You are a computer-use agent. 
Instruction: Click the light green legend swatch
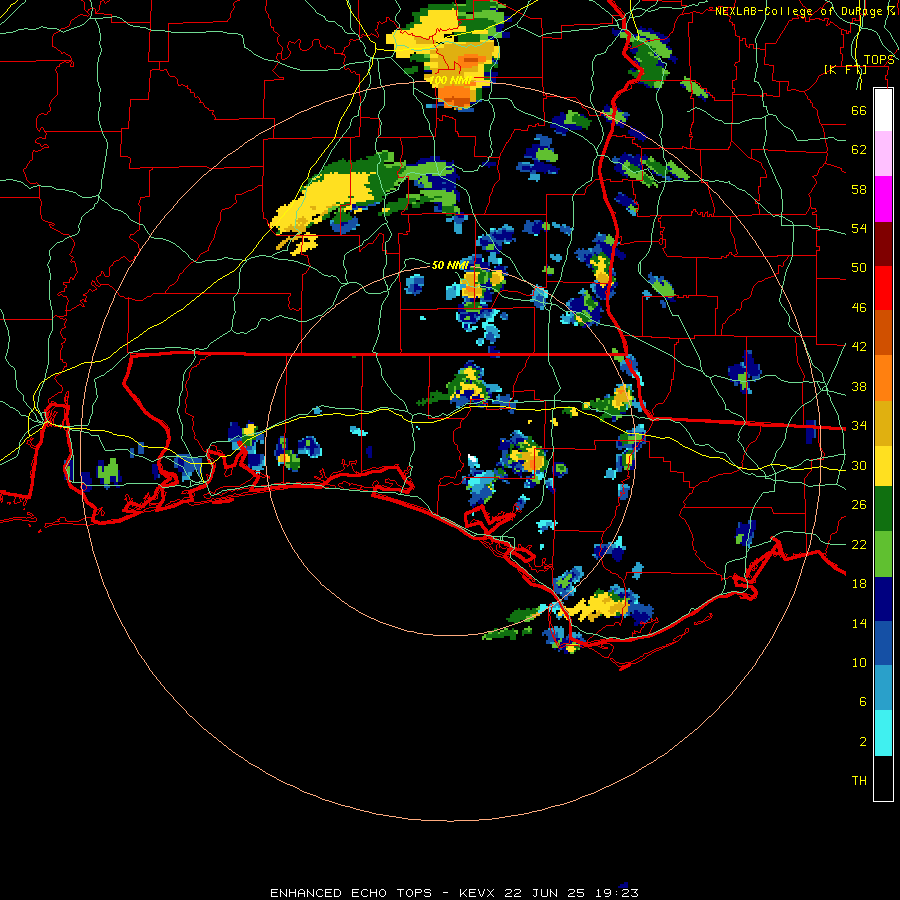883,554
